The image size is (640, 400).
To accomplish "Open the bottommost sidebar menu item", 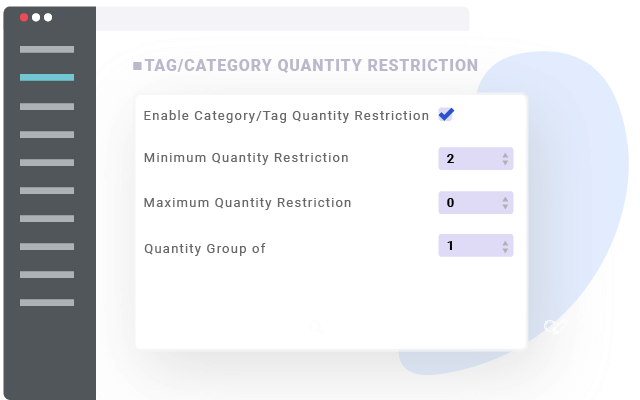I will 47,302.
